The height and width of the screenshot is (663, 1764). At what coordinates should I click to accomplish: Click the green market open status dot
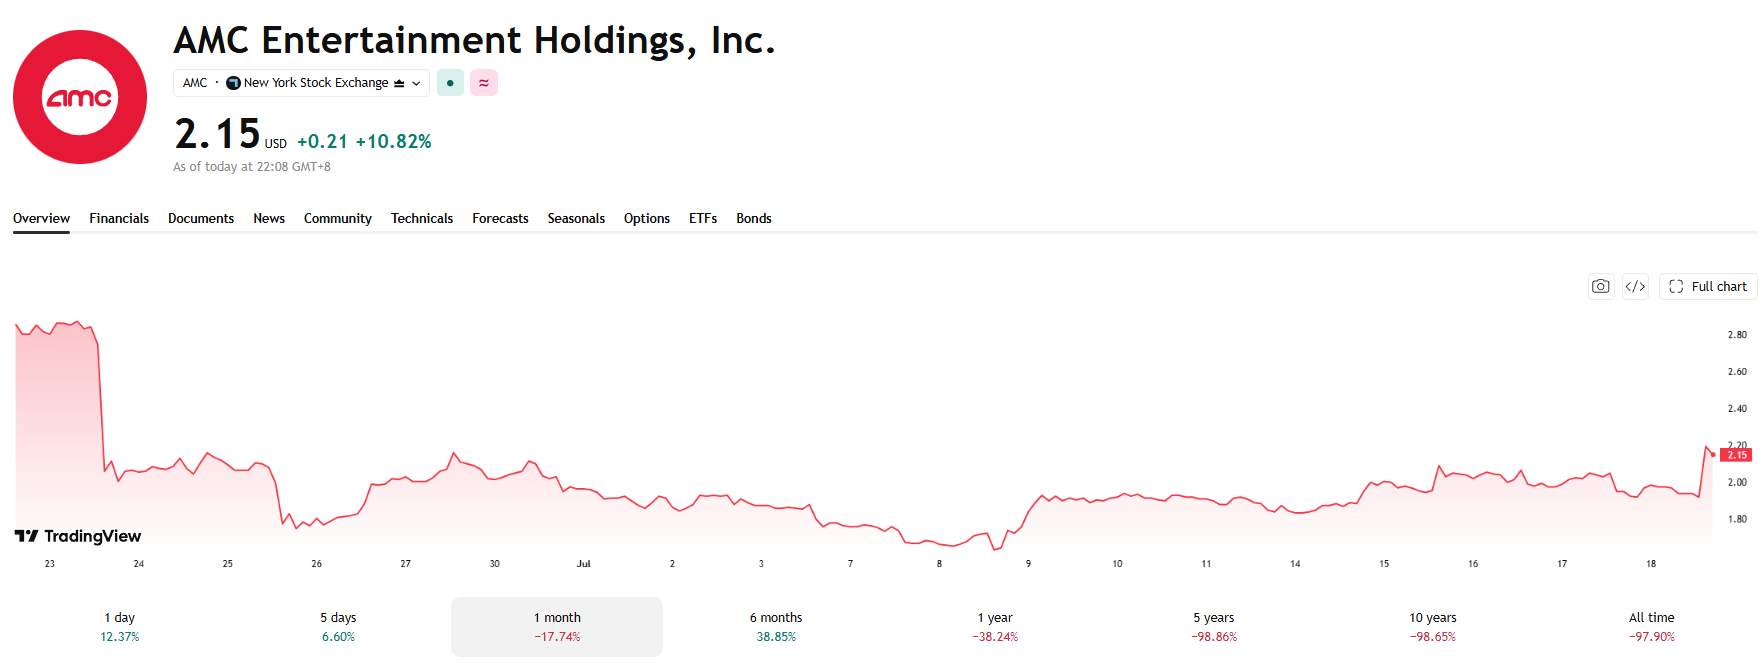coord(450,83)
